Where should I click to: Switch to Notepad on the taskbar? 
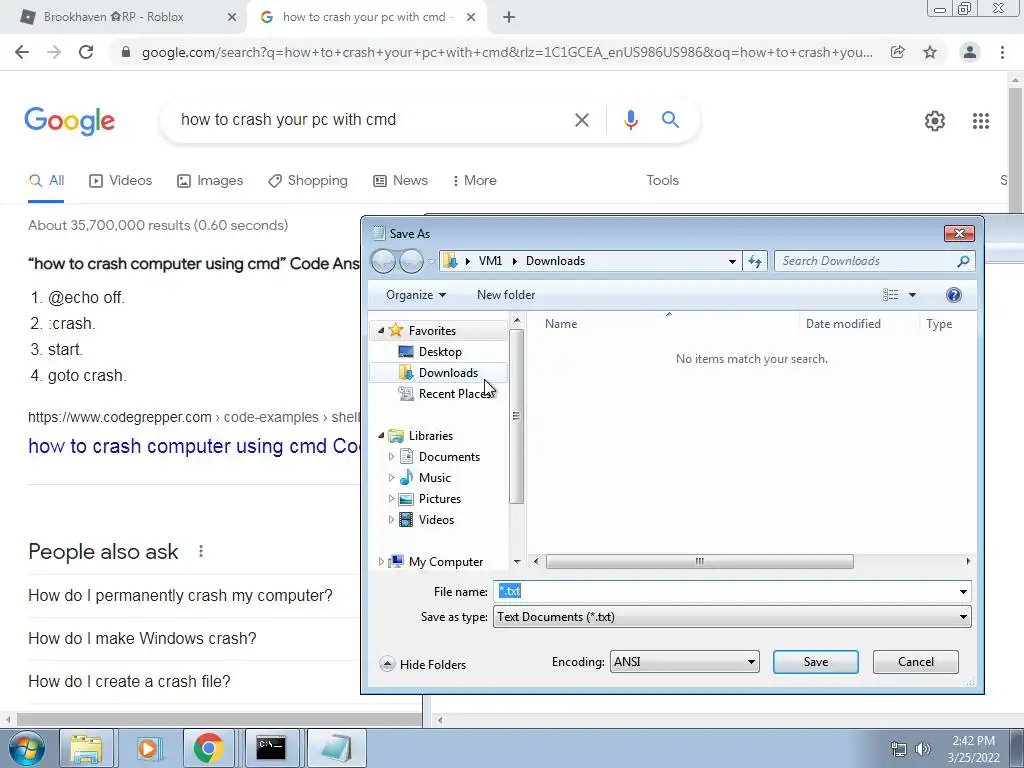pos(336,748)
